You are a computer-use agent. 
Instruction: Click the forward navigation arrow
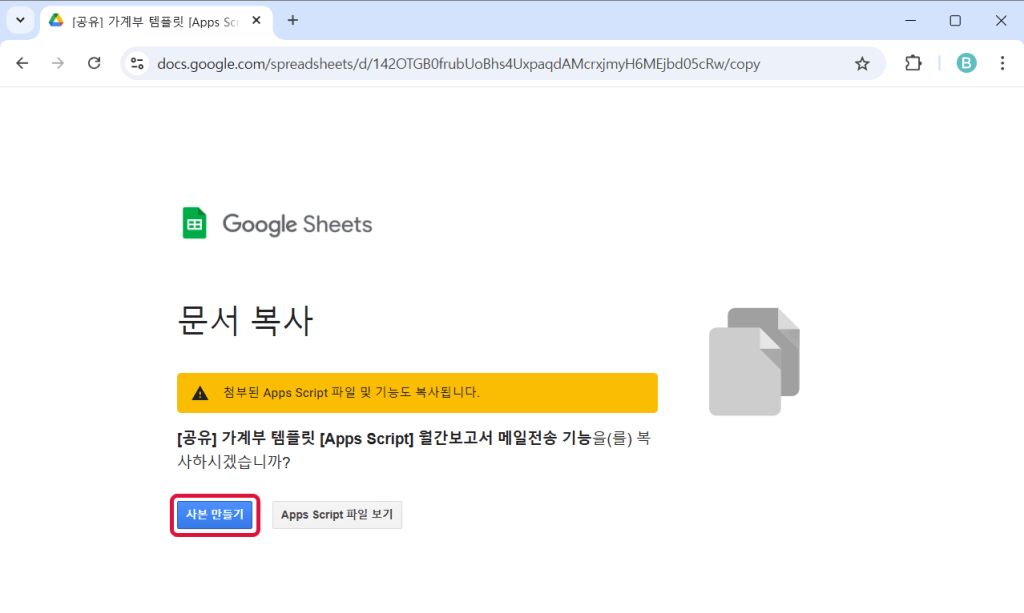pyautogui.click(x=58, y=63)
